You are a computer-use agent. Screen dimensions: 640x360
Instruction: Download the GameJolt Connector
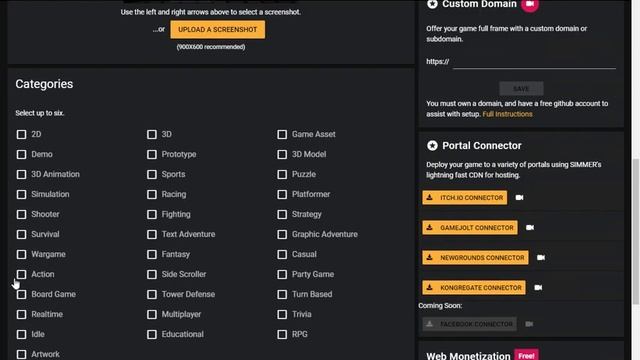click(470, 228)
